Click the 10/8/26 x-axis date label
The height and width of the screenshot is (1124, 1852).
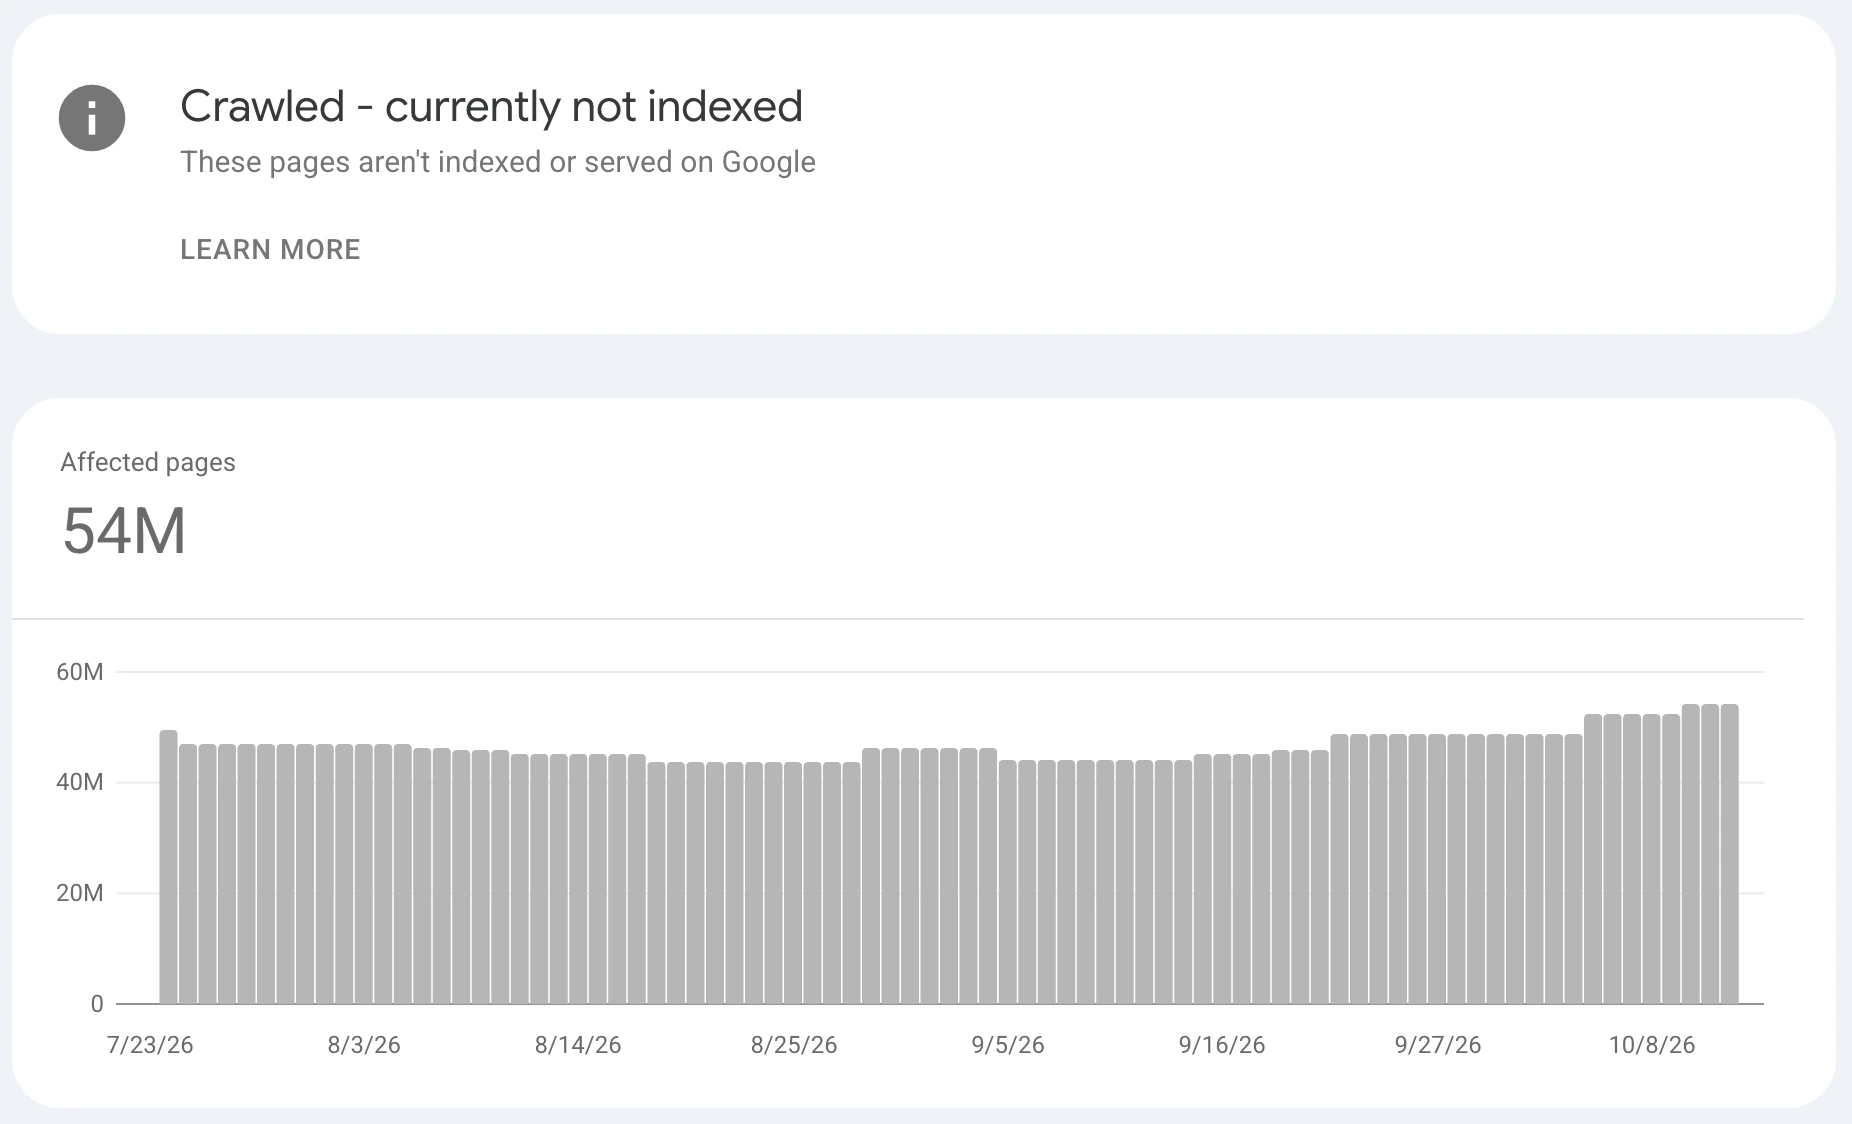(1652, 1045)
